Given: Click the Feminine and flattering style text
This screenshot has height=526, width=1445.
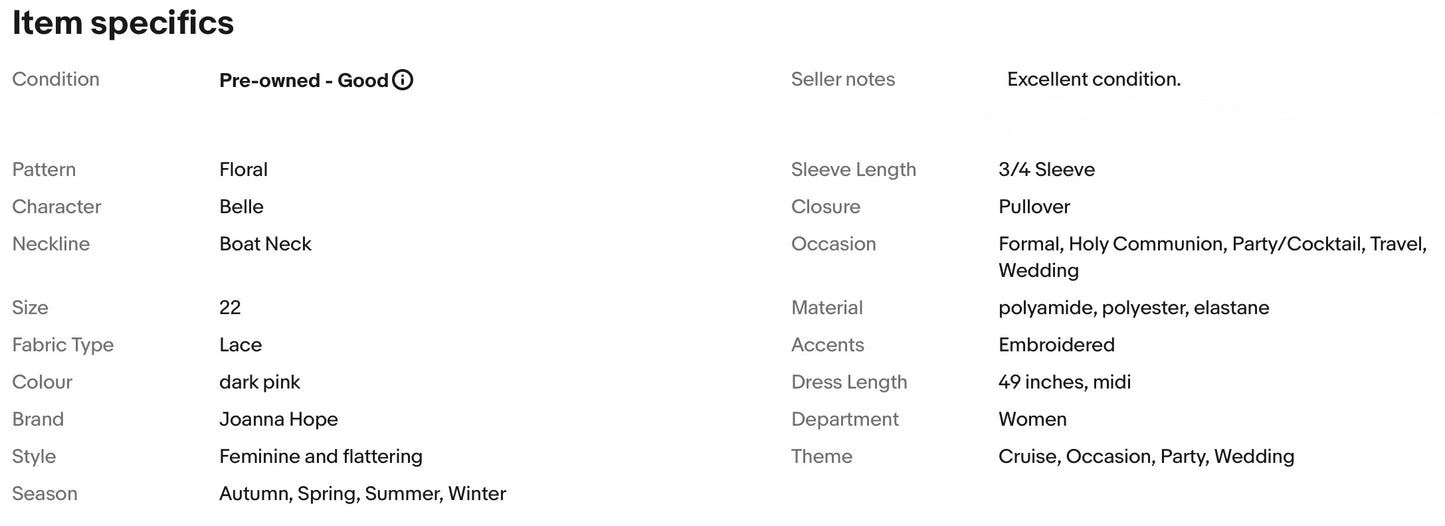Looking at the screenshot, I should tap(321, 456).
